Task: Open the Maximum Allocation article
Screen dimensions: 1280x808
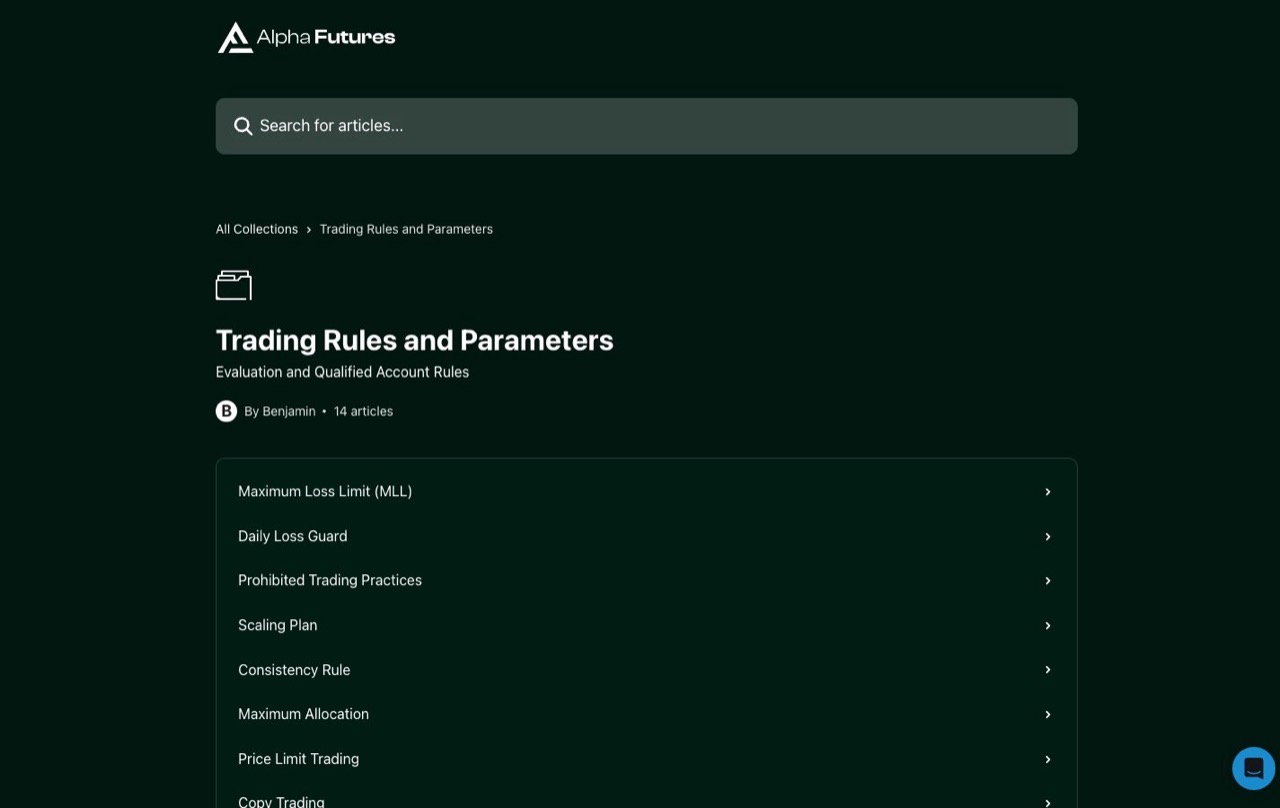Action: tap(646, 714)
